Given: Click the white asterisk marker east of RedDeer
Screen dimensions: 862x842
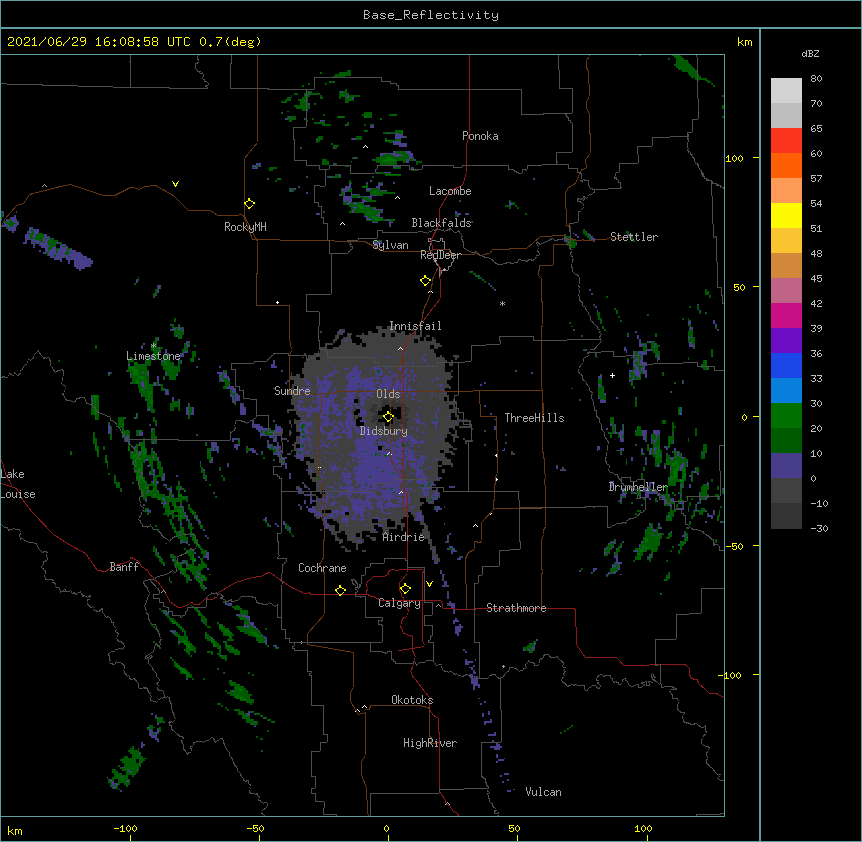Looking at the screenshot, I should (502, 303).
